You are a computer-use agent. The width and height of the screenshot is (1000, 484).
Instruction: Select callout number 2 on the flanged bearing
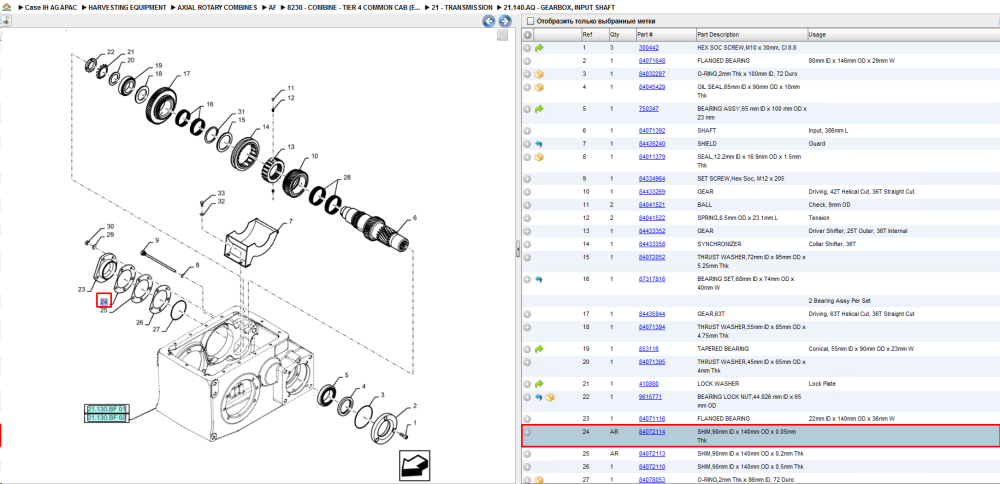tap(415, 406)
